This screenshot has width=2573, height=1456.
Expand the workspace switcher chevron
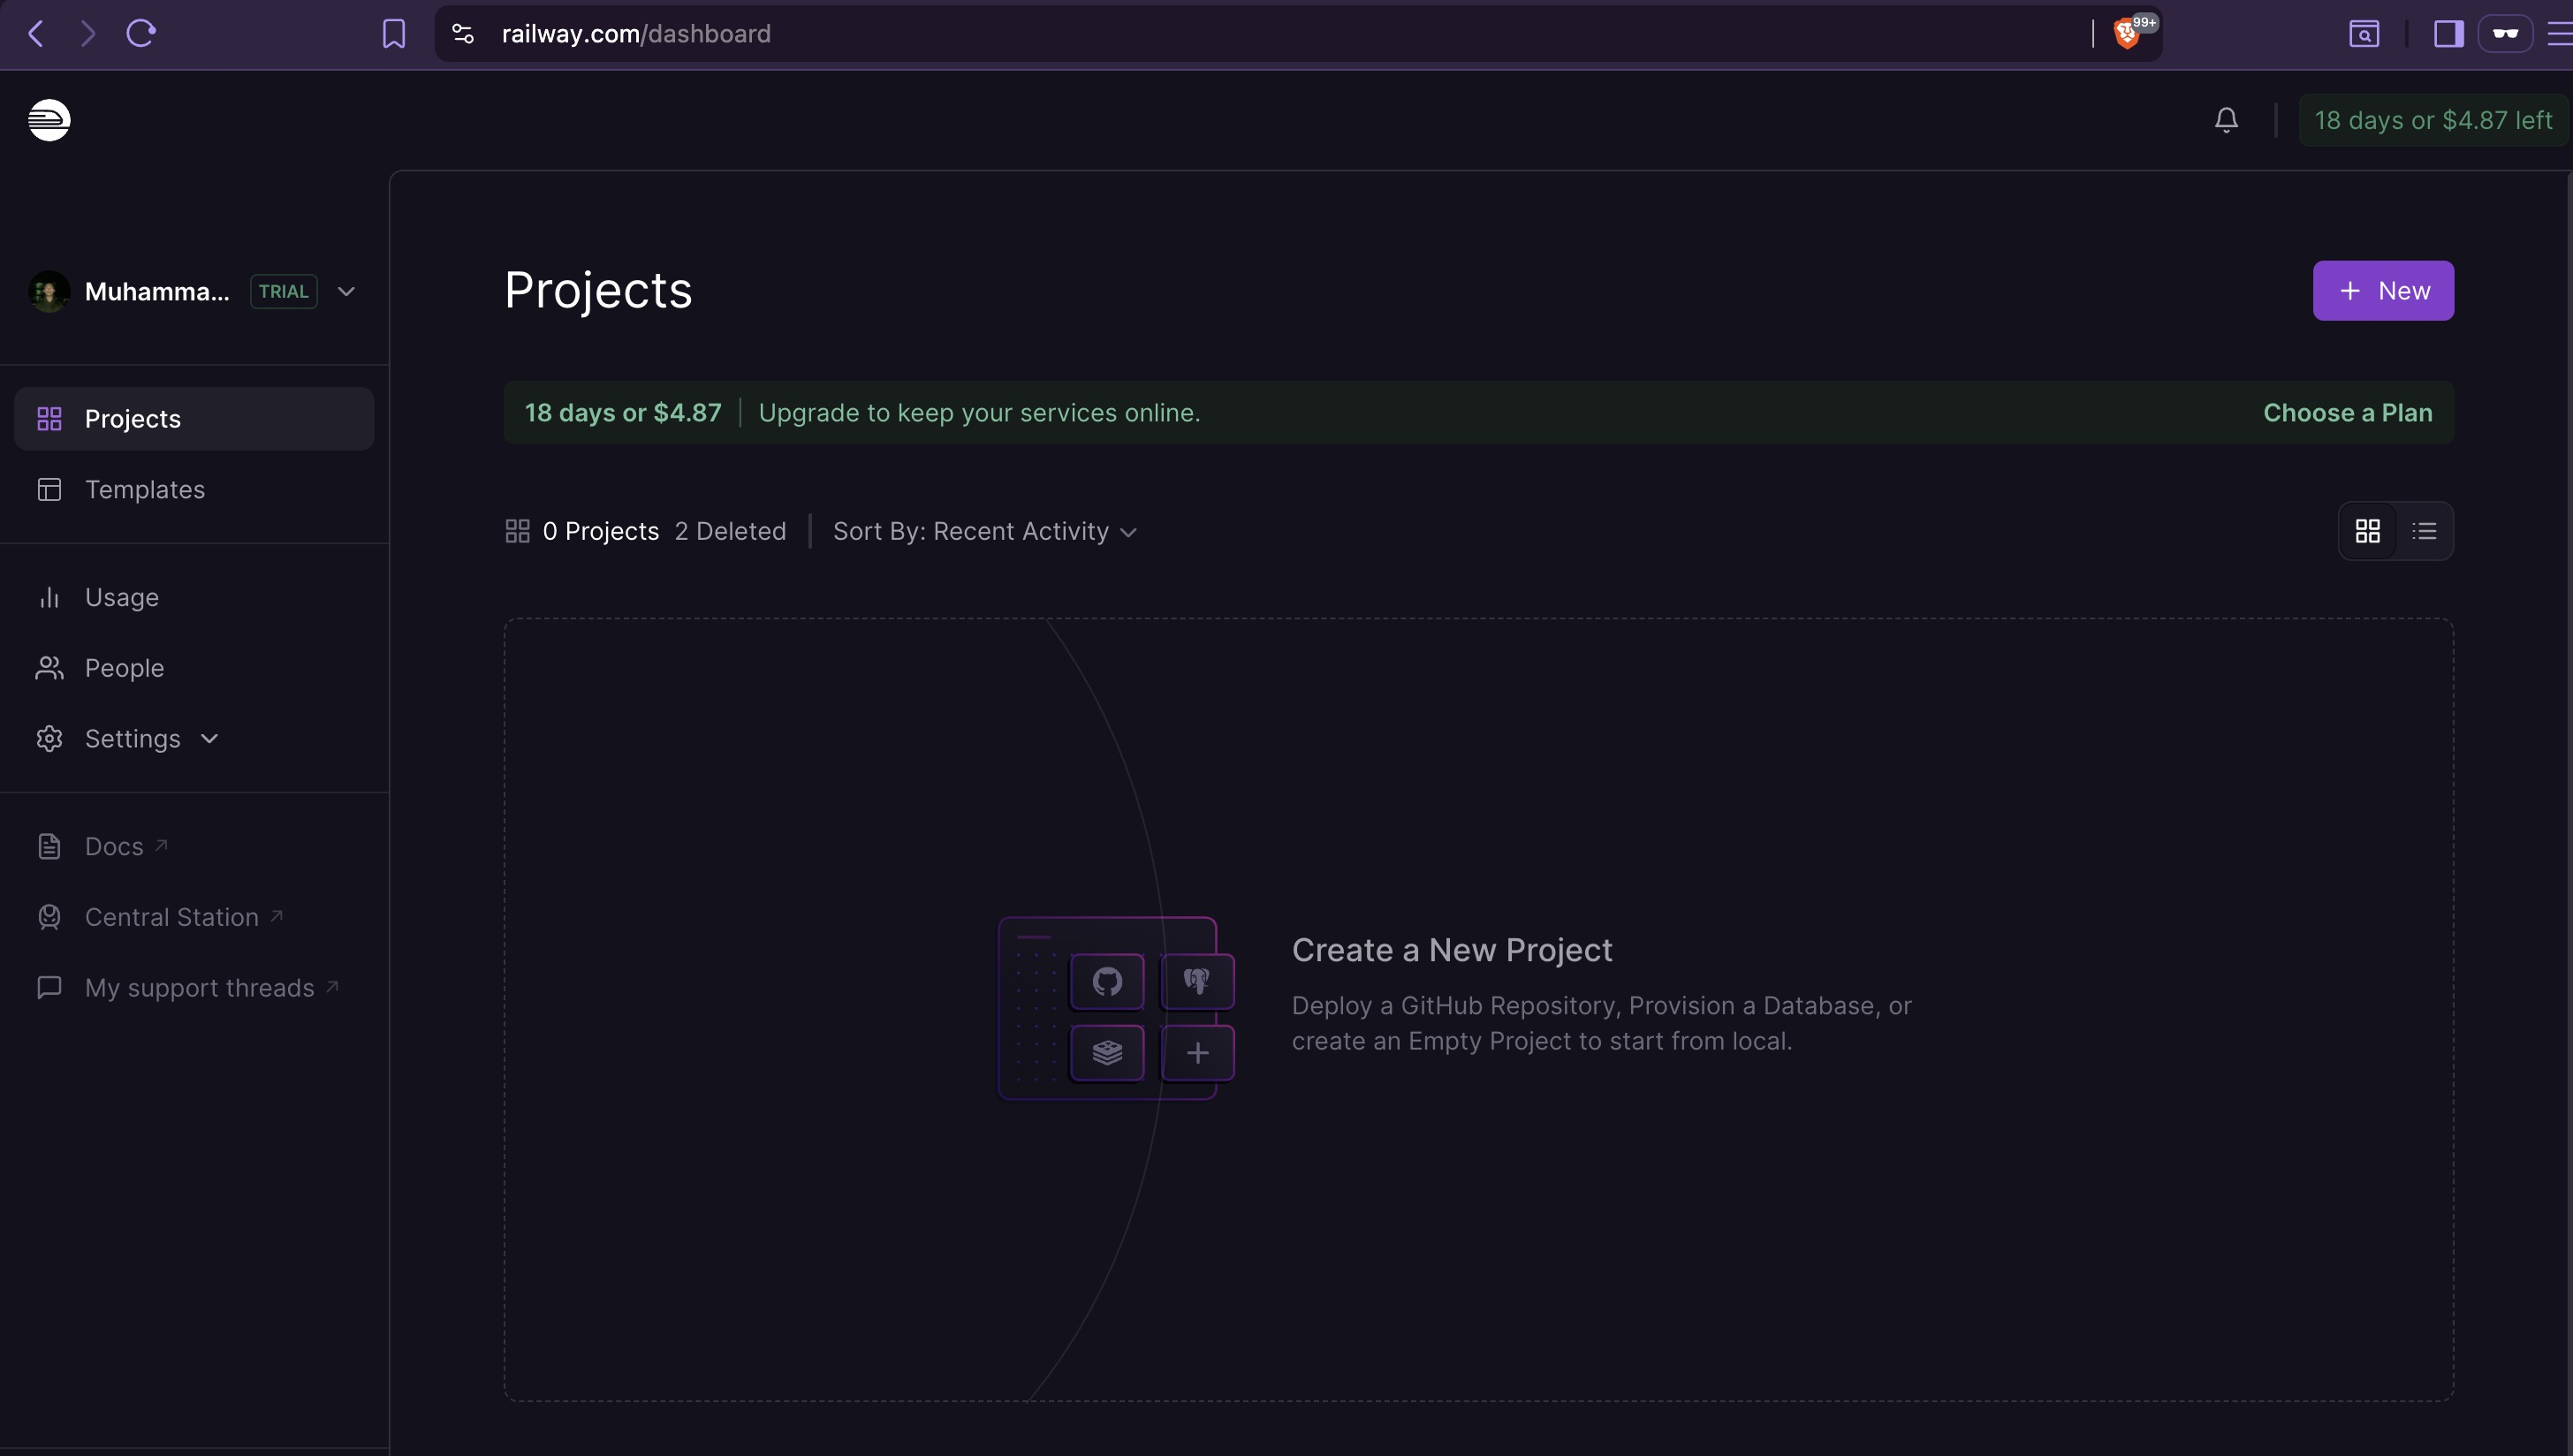(x=346, y=292)
